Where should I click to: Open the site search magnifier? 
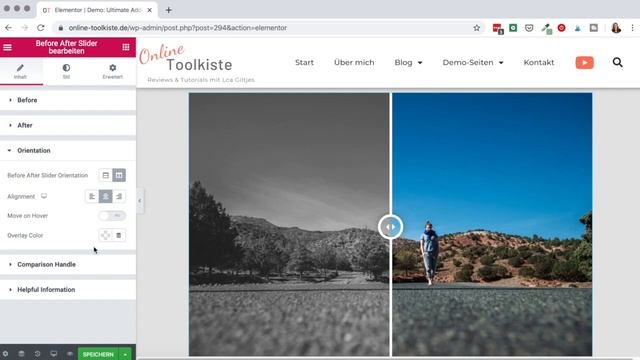point(618,62)
